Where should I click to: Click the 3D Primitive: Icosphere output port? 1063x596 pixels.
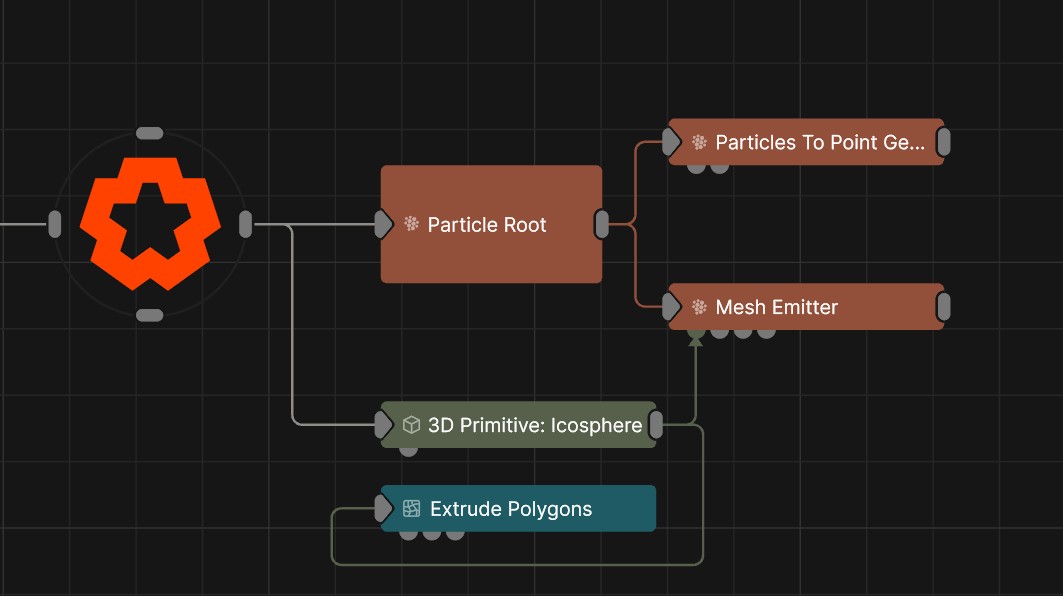pyautogui.click(x=656, y=425)
